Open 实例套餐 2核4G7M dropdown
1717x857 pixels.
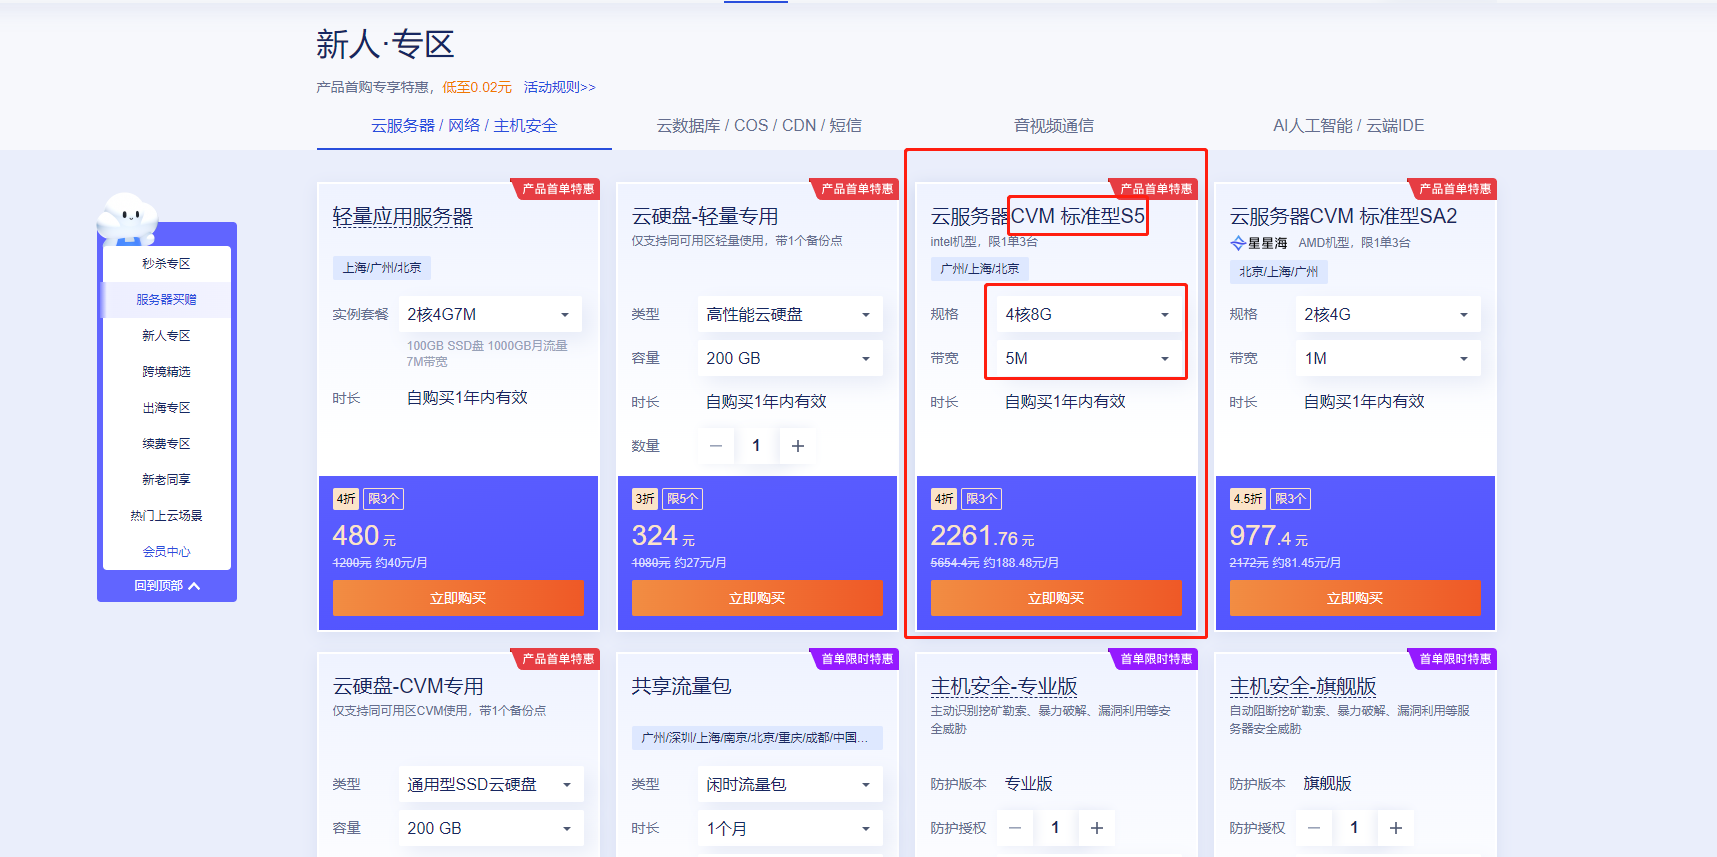[489, 315]
